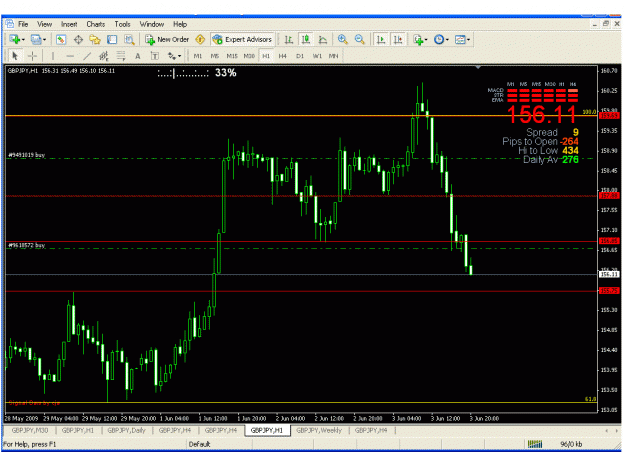Expand the Templates dropdown arrow
This screenshot has height=452, width=625.
pos(468,39)
